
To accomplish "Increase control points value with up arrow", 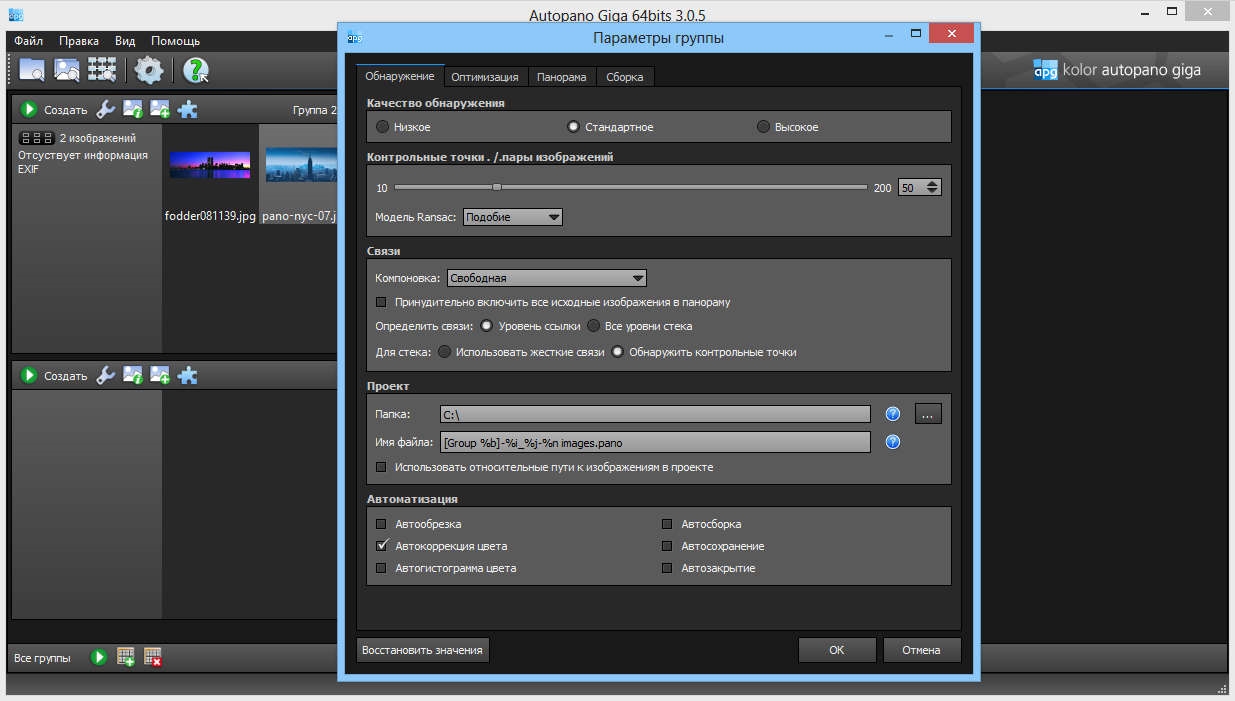I will click(x=933, y=183).
